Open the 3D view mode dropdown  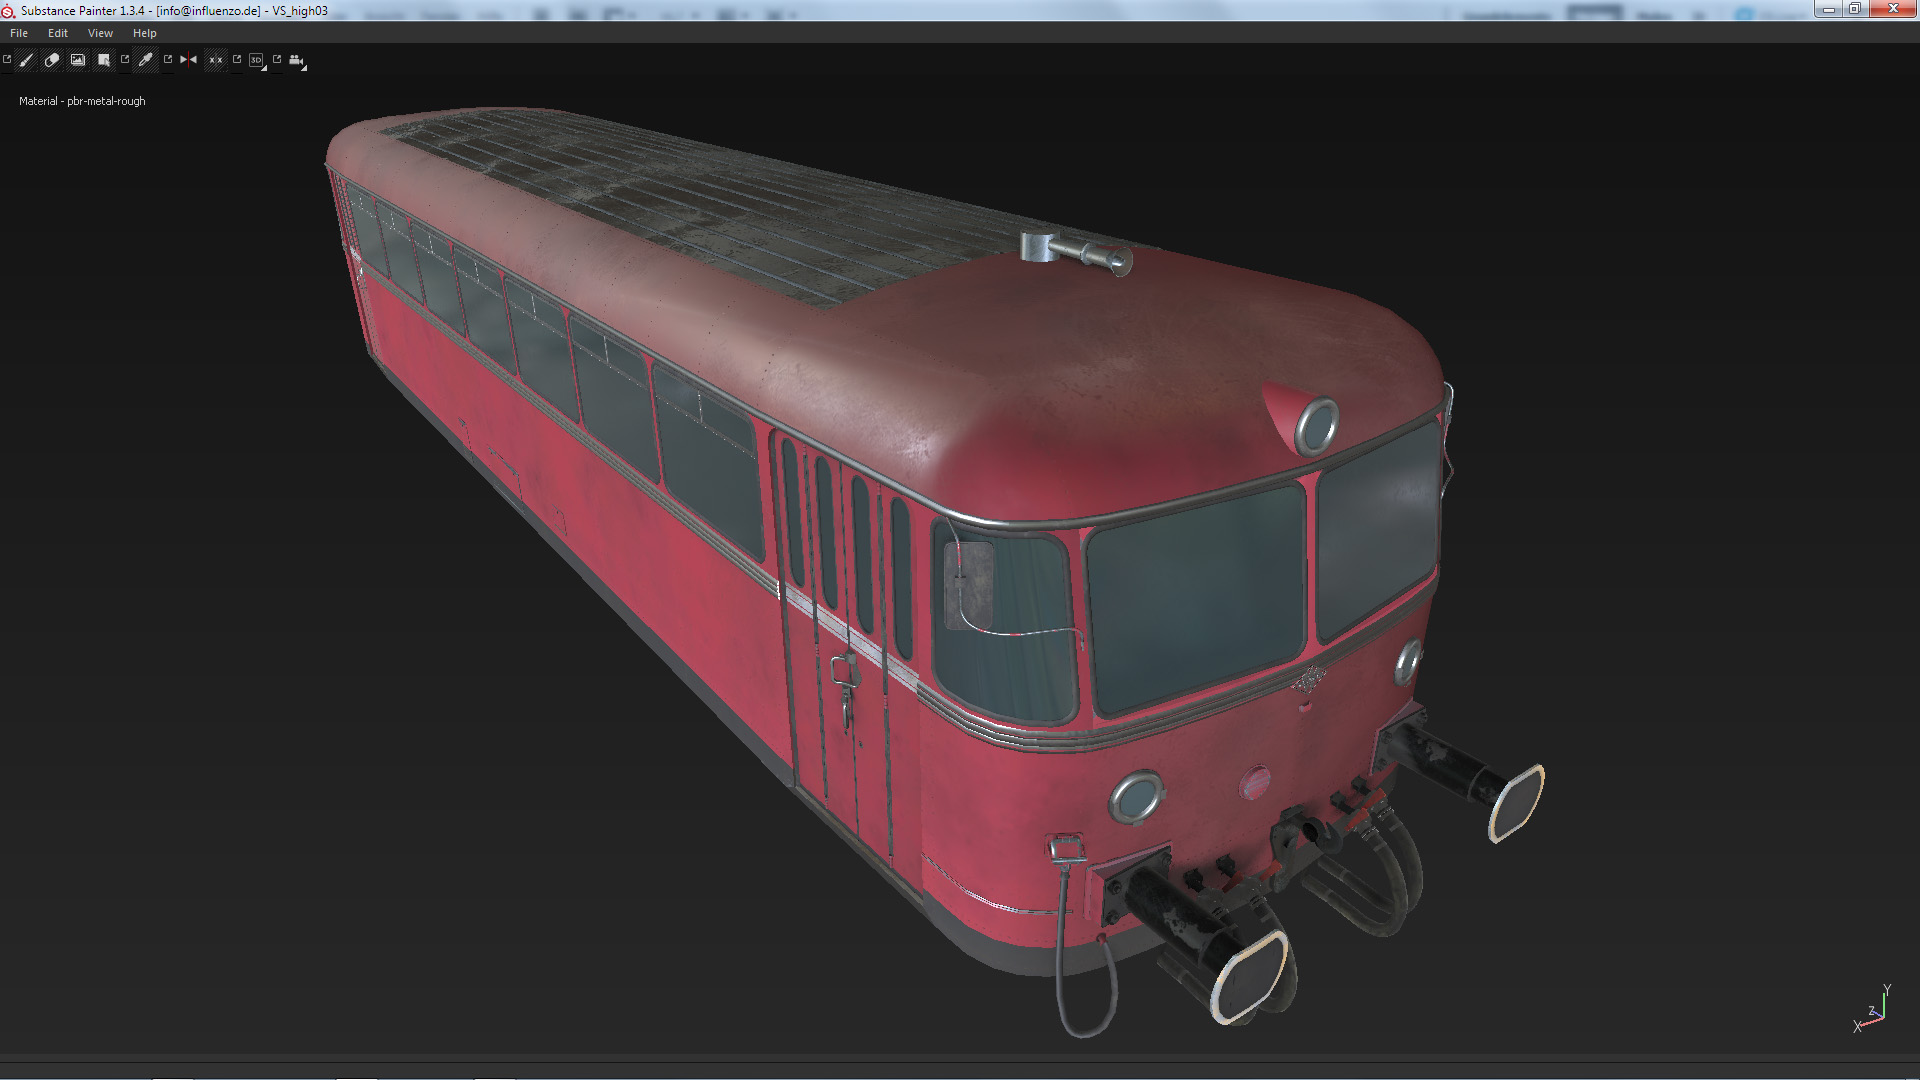pyautogui.click(x=257, y=61)
